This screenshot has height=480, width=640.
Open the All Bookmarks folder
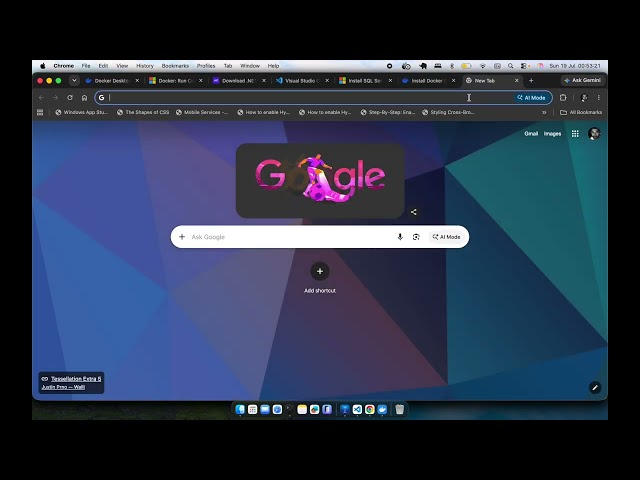coord(581,112)
